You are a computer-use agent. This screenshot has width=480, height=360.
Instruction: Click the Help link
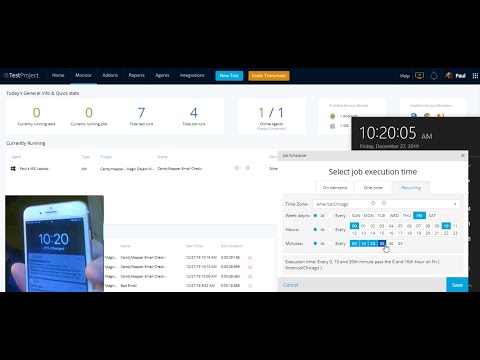tap(405, 76)
